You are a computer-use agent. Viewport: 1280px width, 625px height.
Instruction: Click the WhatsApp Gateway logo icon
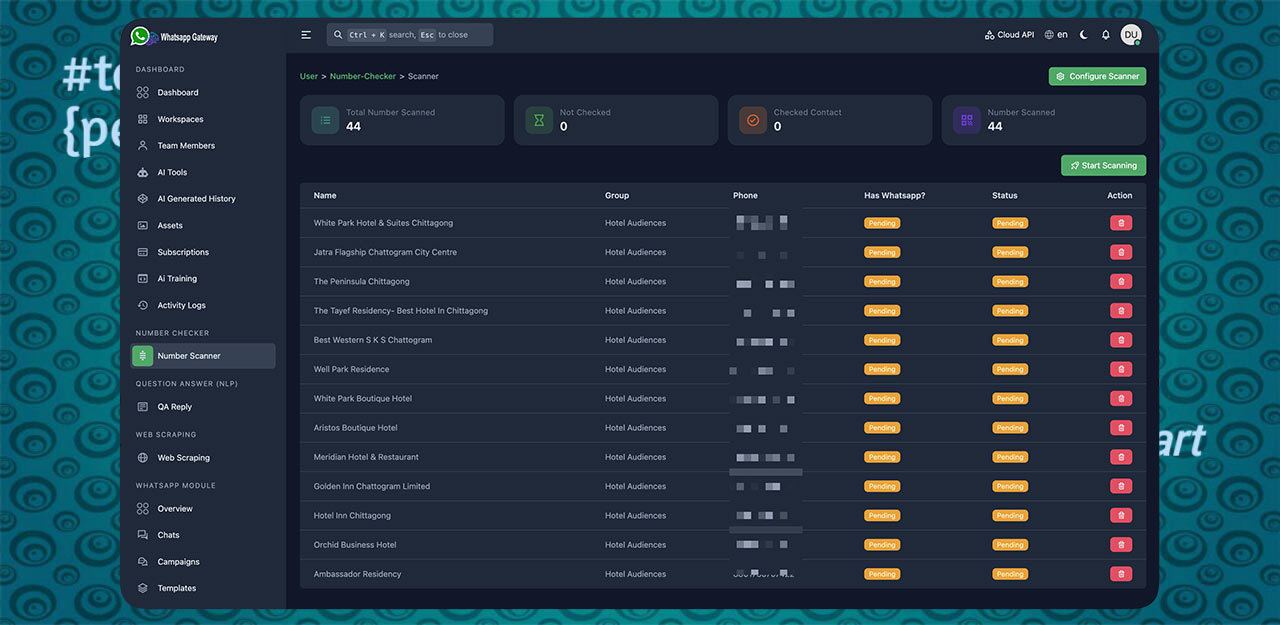[140, 36]
